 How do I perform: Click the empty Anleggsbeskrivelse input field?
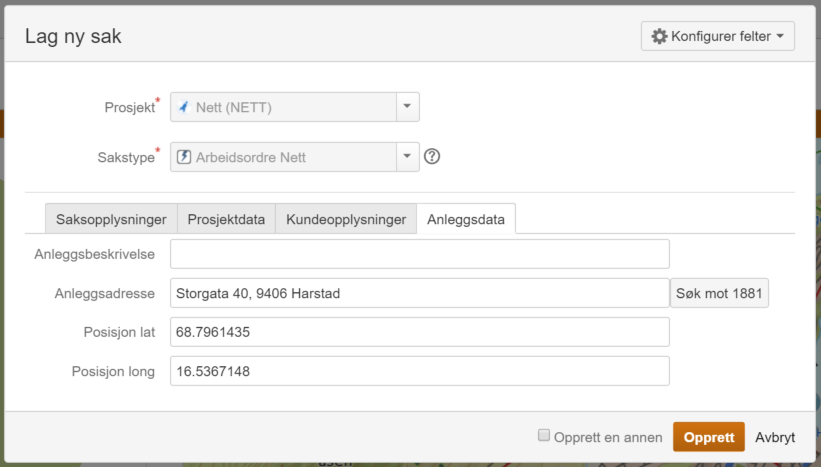419,254
